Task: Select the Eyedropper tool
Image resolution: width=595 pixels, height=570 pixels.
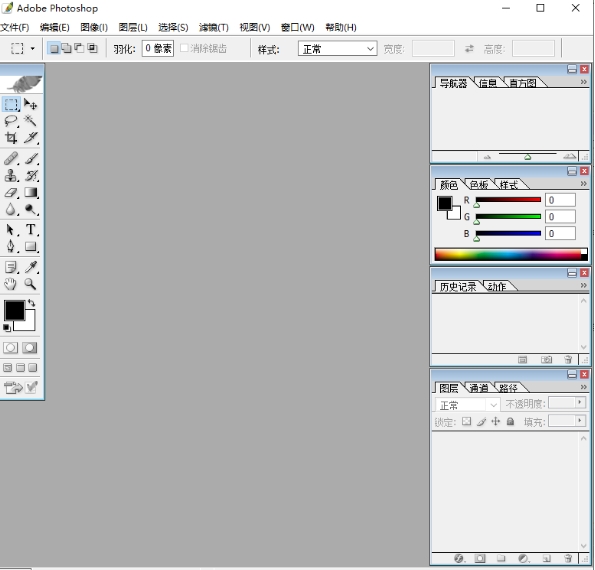Action: (x=31, y=267)
